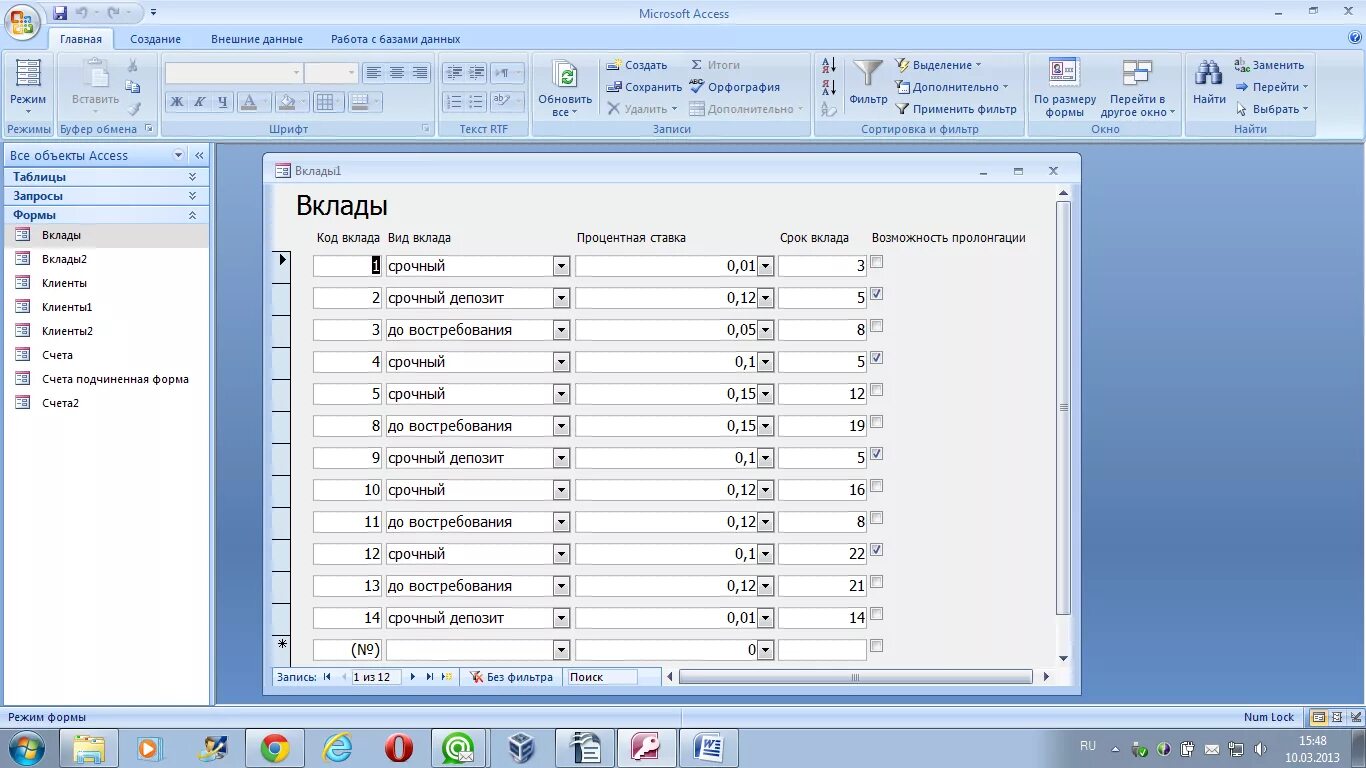Open Internet Explorer from taskbar
This screenshot has width=1366, height=768.
338,748
